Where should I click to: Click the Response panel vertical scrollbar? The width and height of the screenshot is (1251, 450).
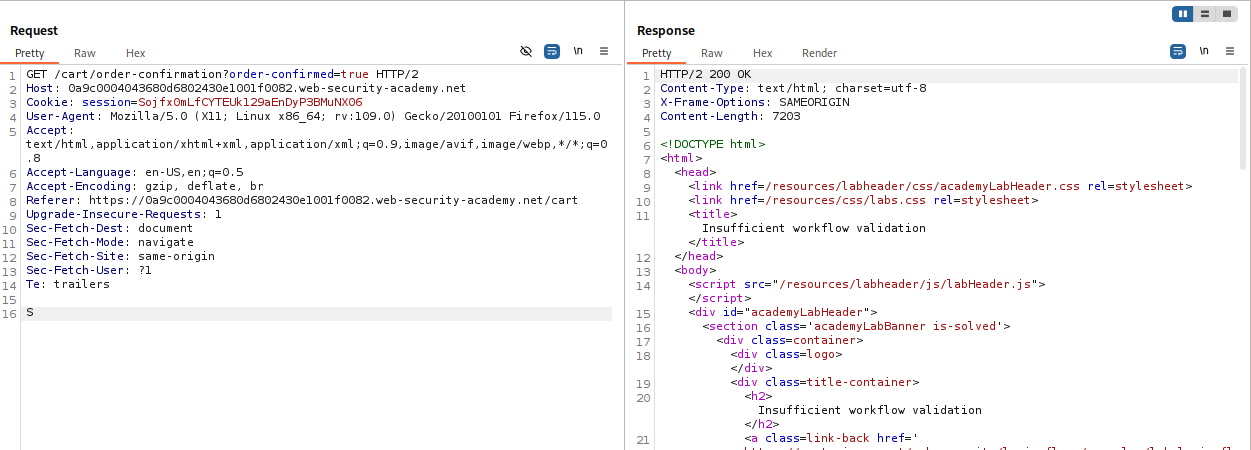click(x=1244, y=120)
